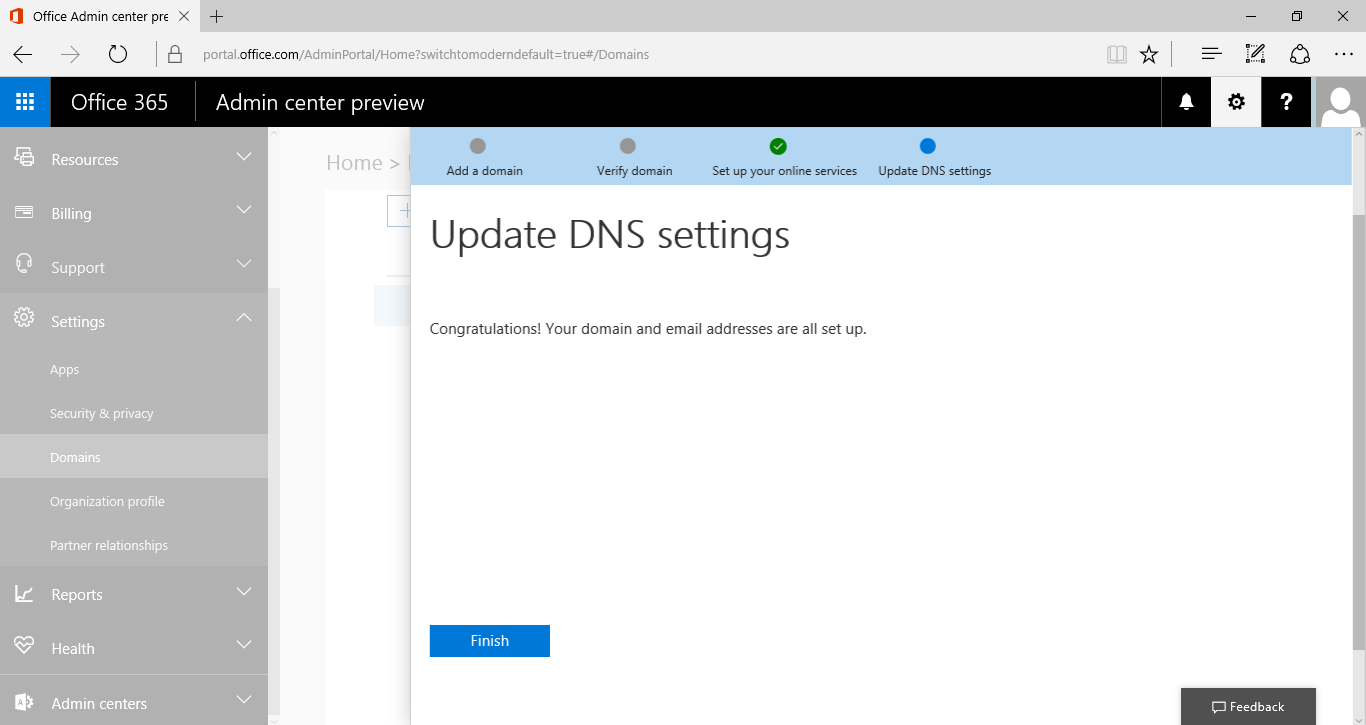Click the help question mark icon
Image resolution: width=1366 pixels, height=725 pixels.
(1286, 102)
